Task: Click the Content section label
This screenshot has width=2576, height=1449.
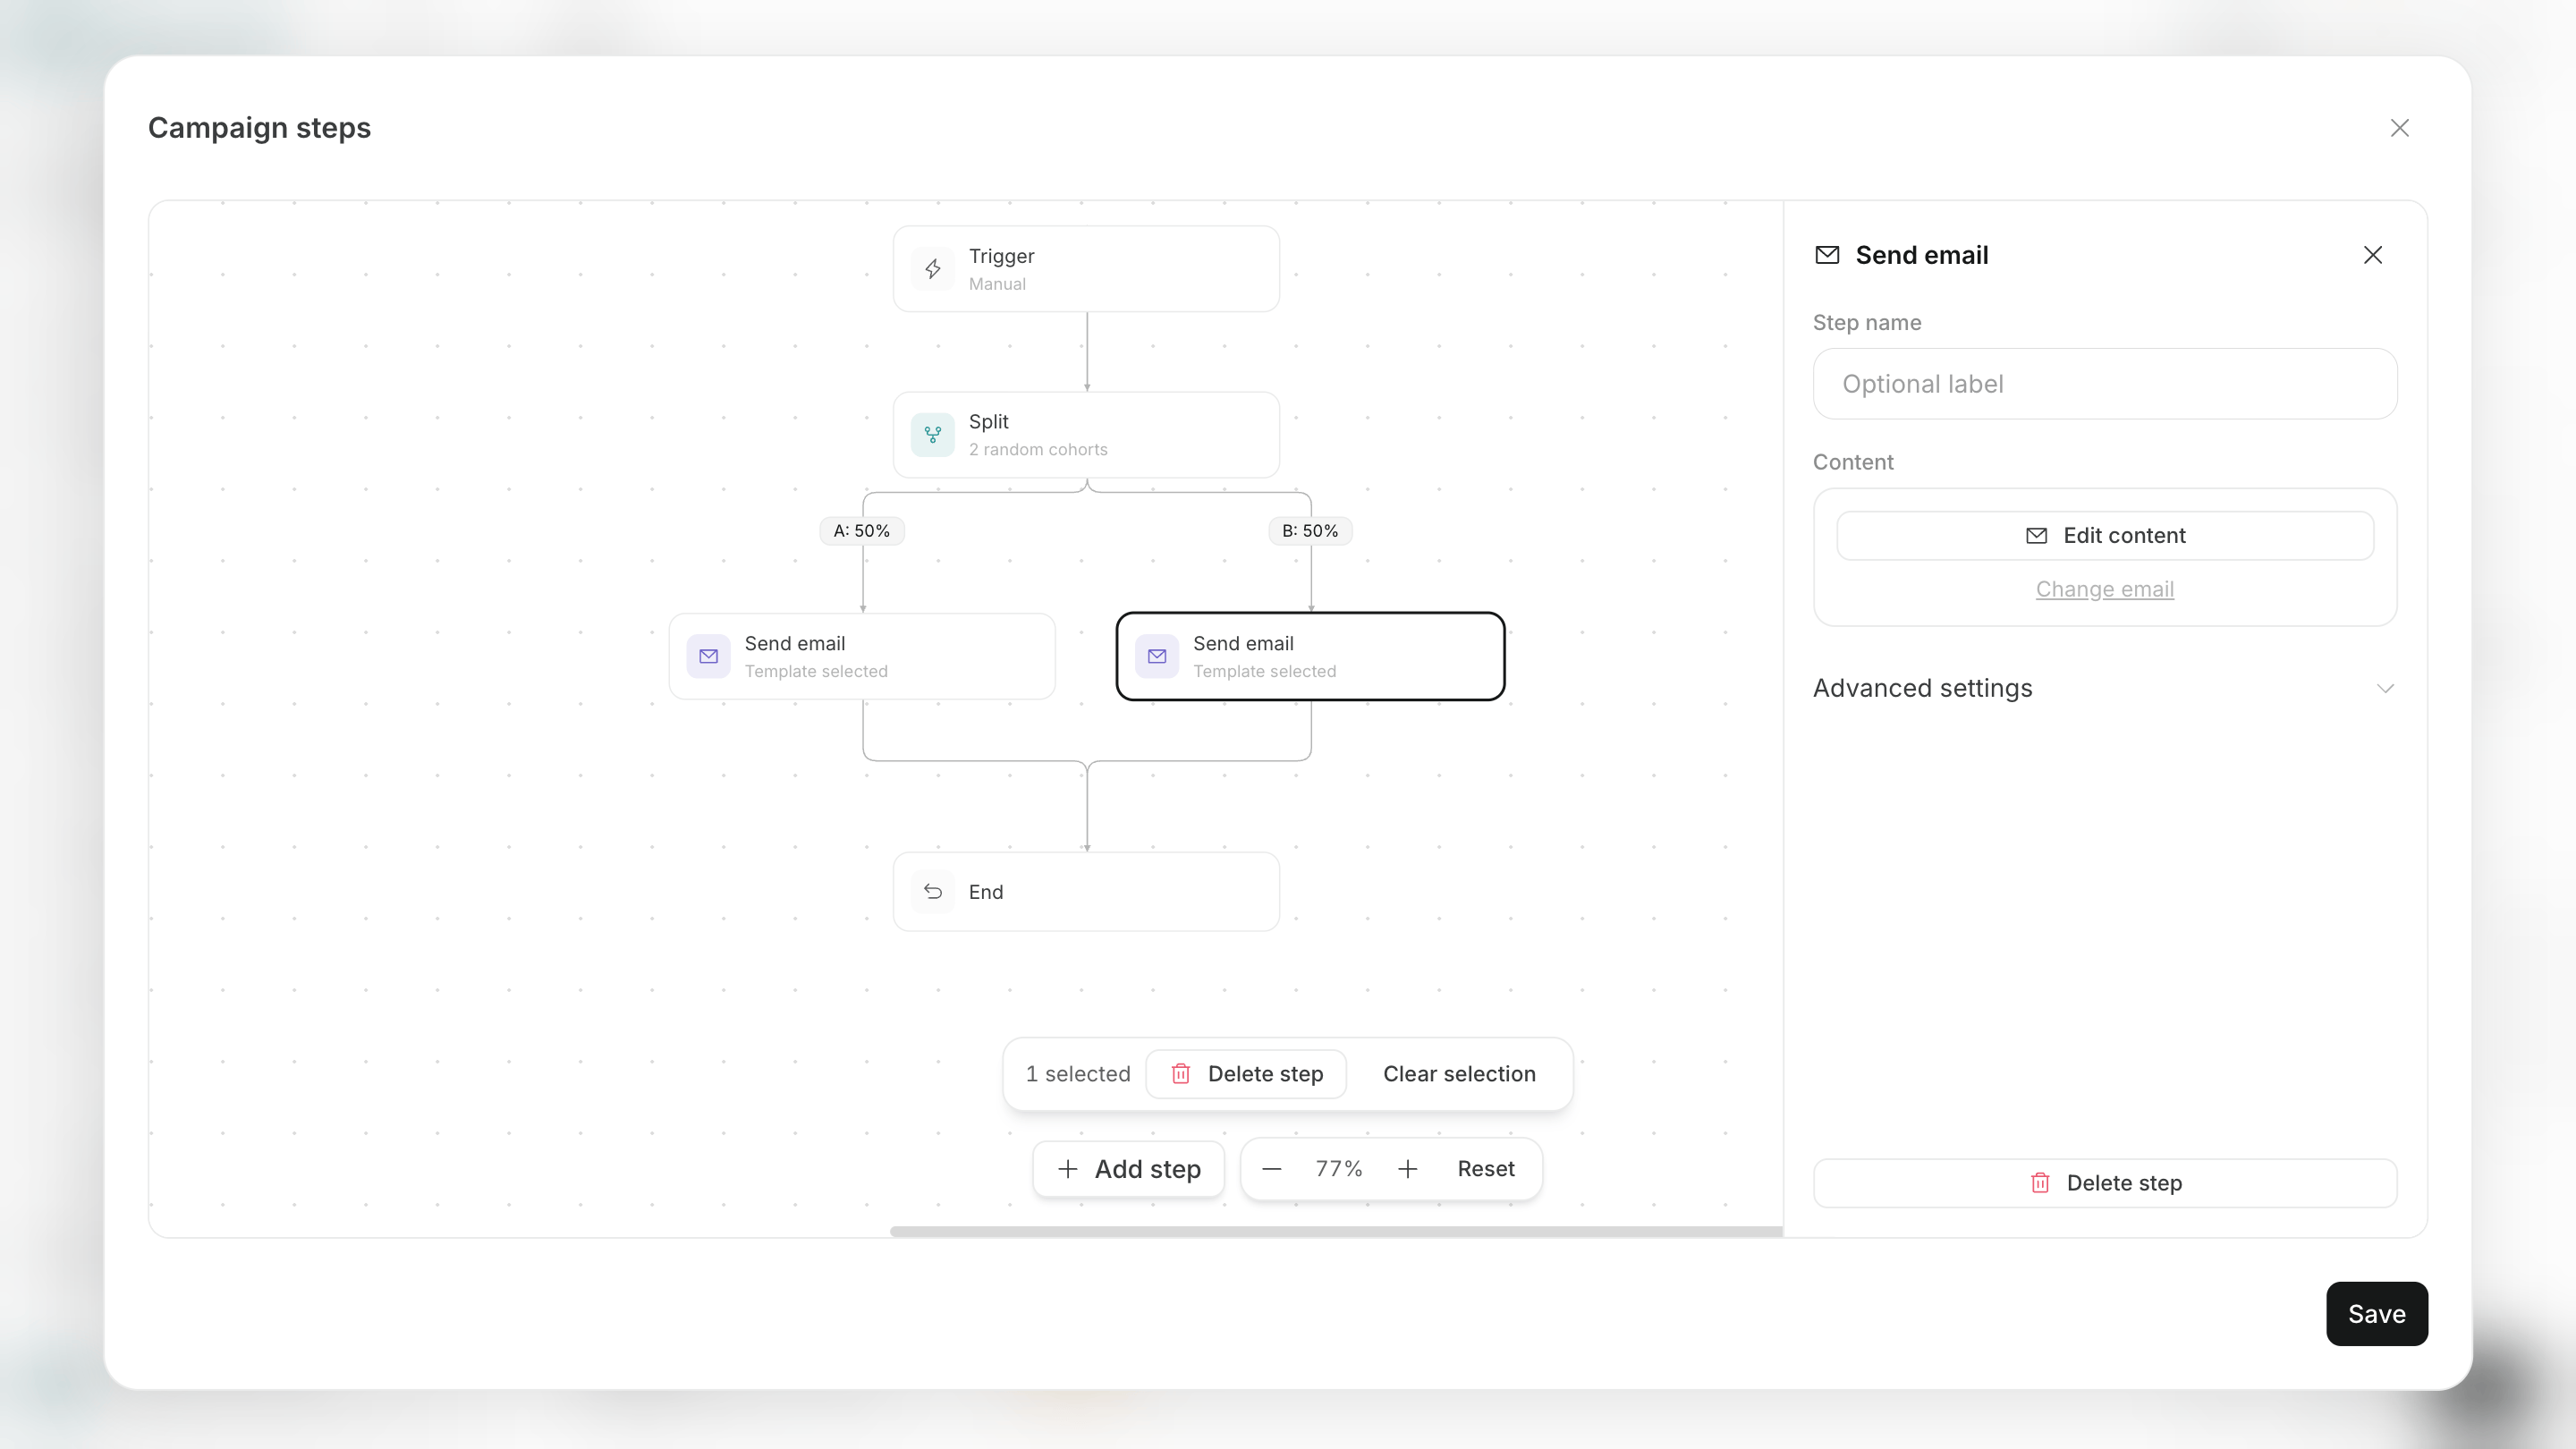Action: [1853, 462]
